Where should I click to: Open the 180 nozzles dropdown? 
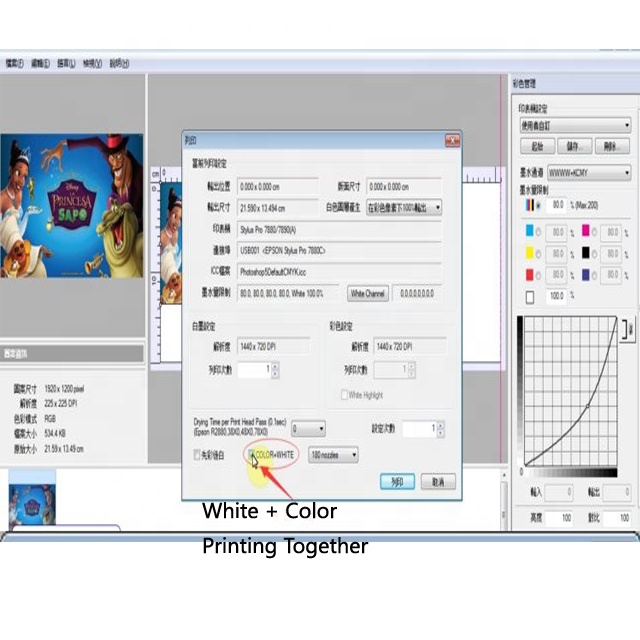(x=333, y=455)
